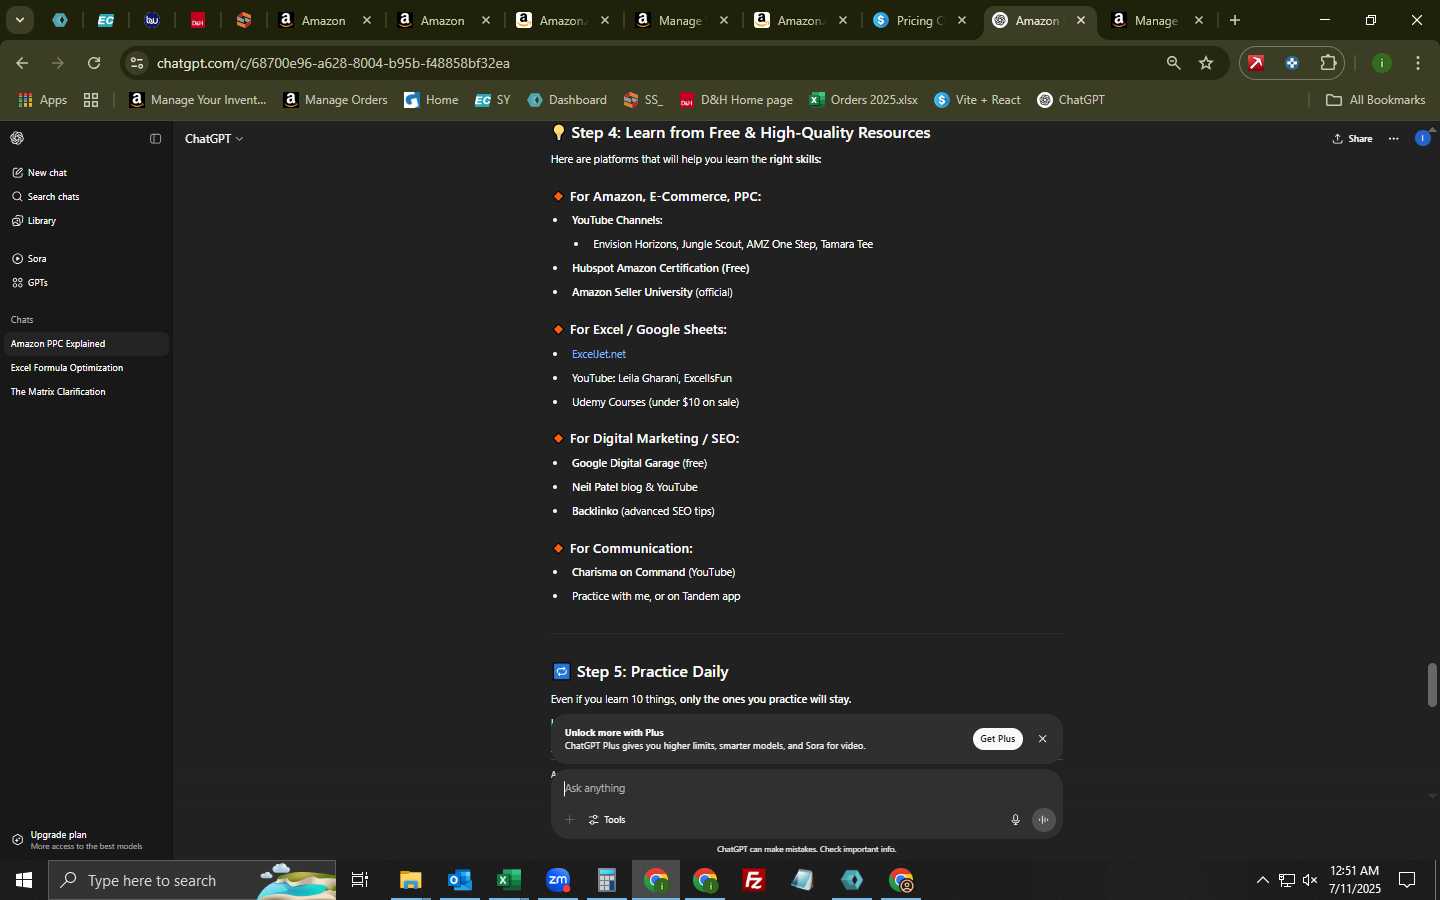Open the Vite + React bookmark
The image size is (1440, 900).
tap(977, 100)
